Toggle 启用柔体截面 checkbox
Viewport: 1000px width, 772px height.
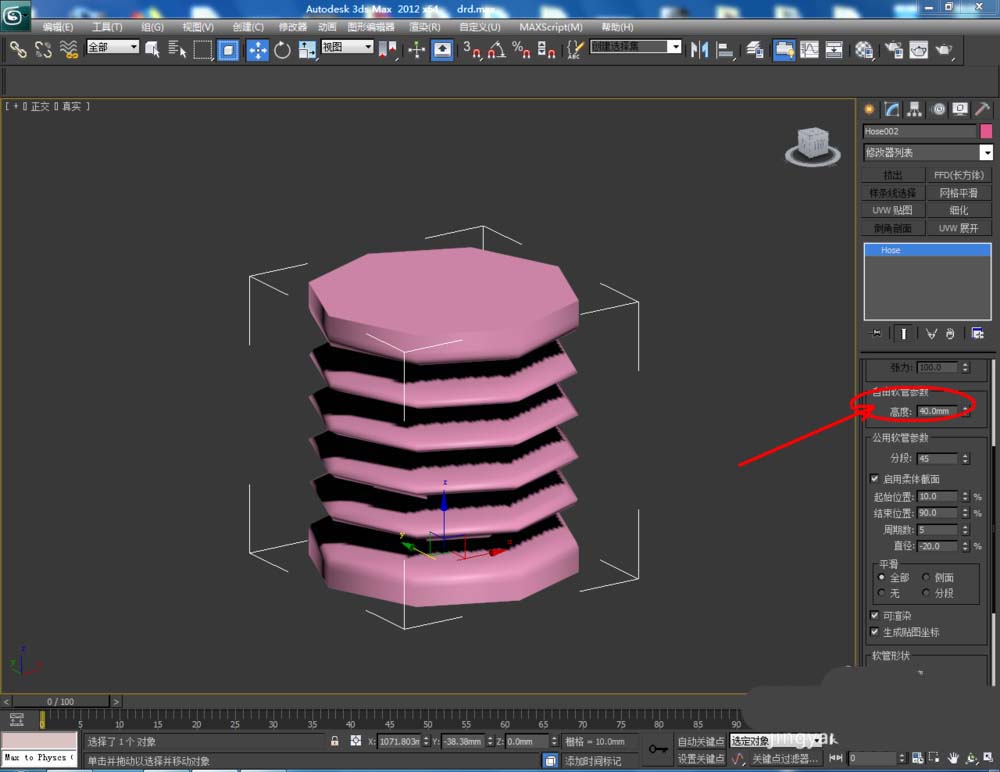[x=875, y=479]
